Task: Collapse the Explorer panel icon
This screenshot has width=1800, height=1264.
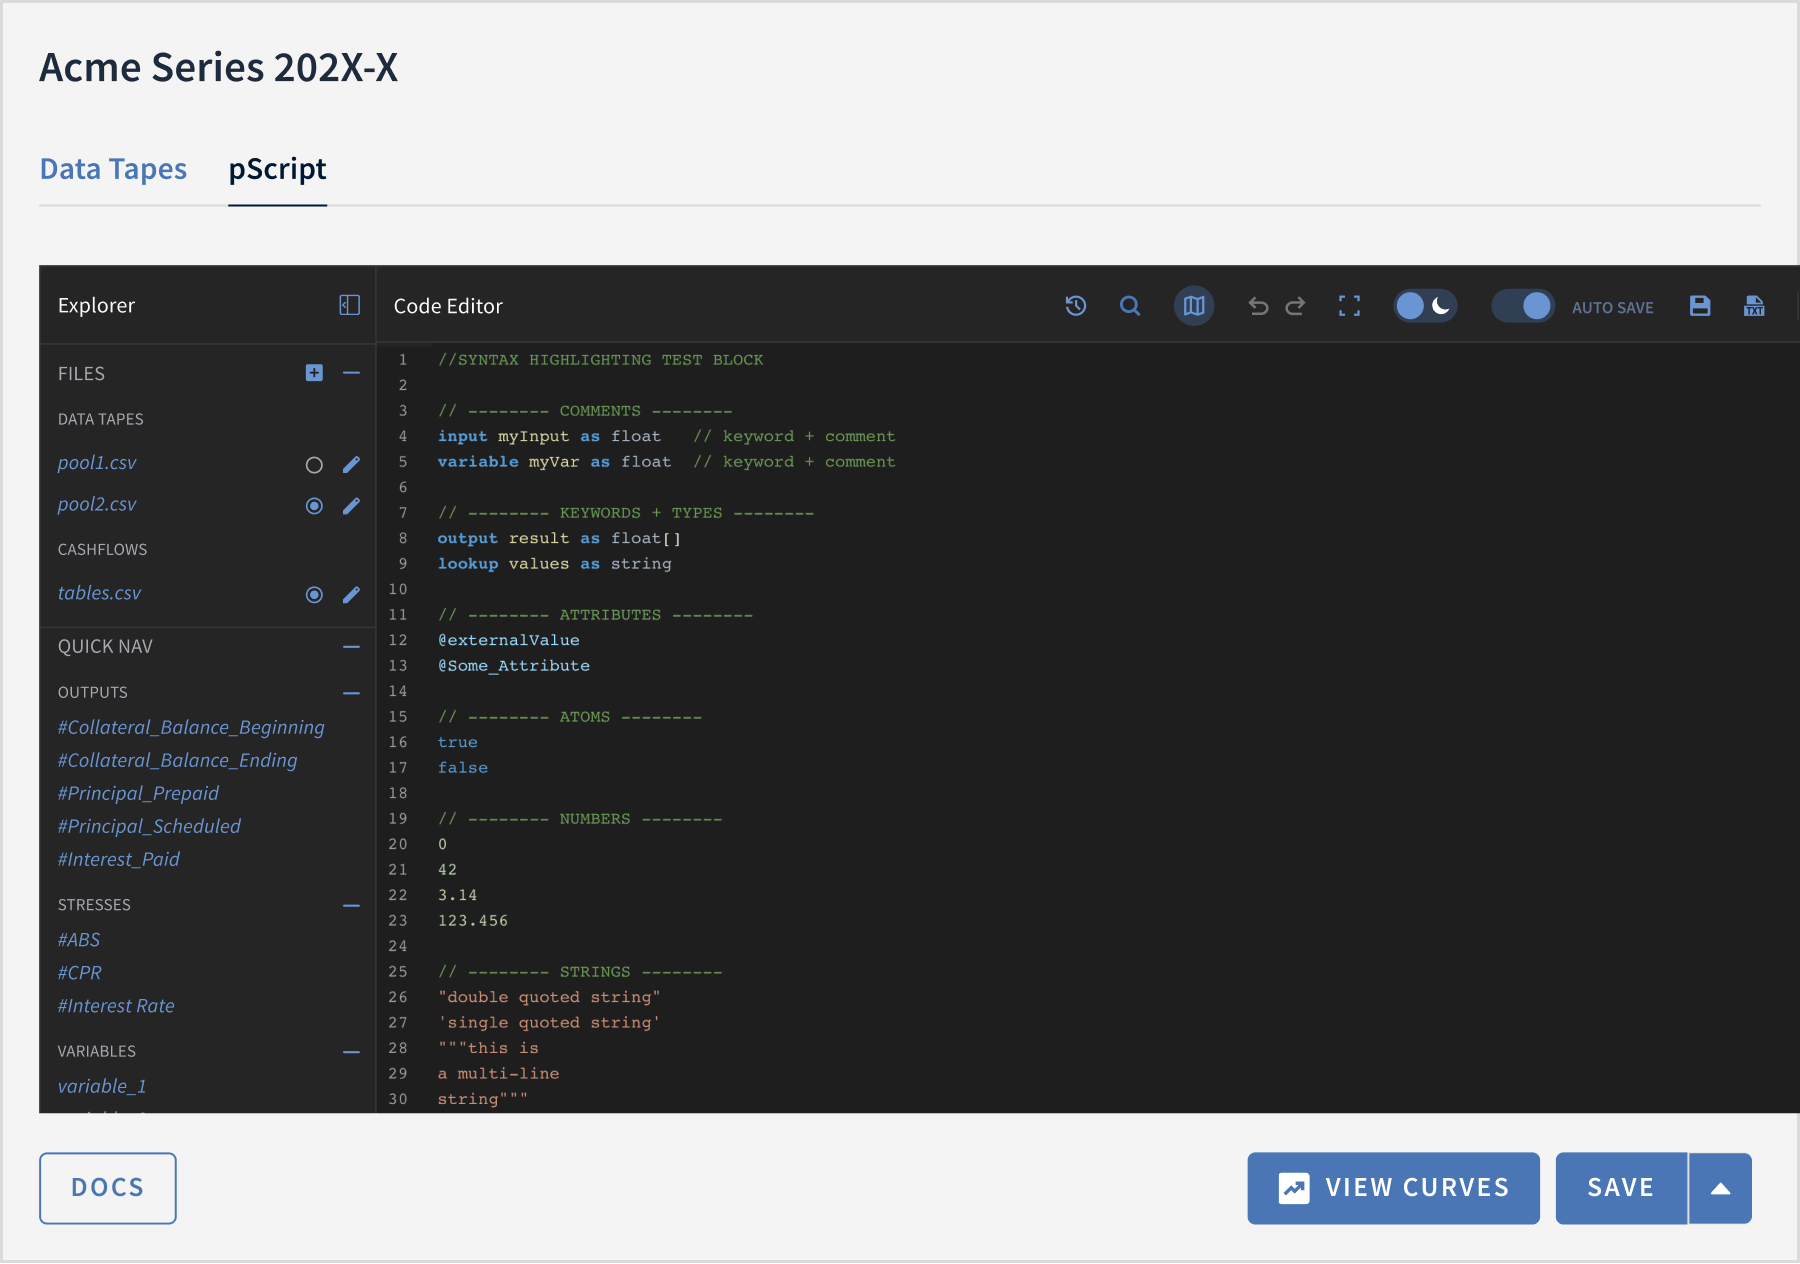Action: pyautogui.click(x=349, y=305)
